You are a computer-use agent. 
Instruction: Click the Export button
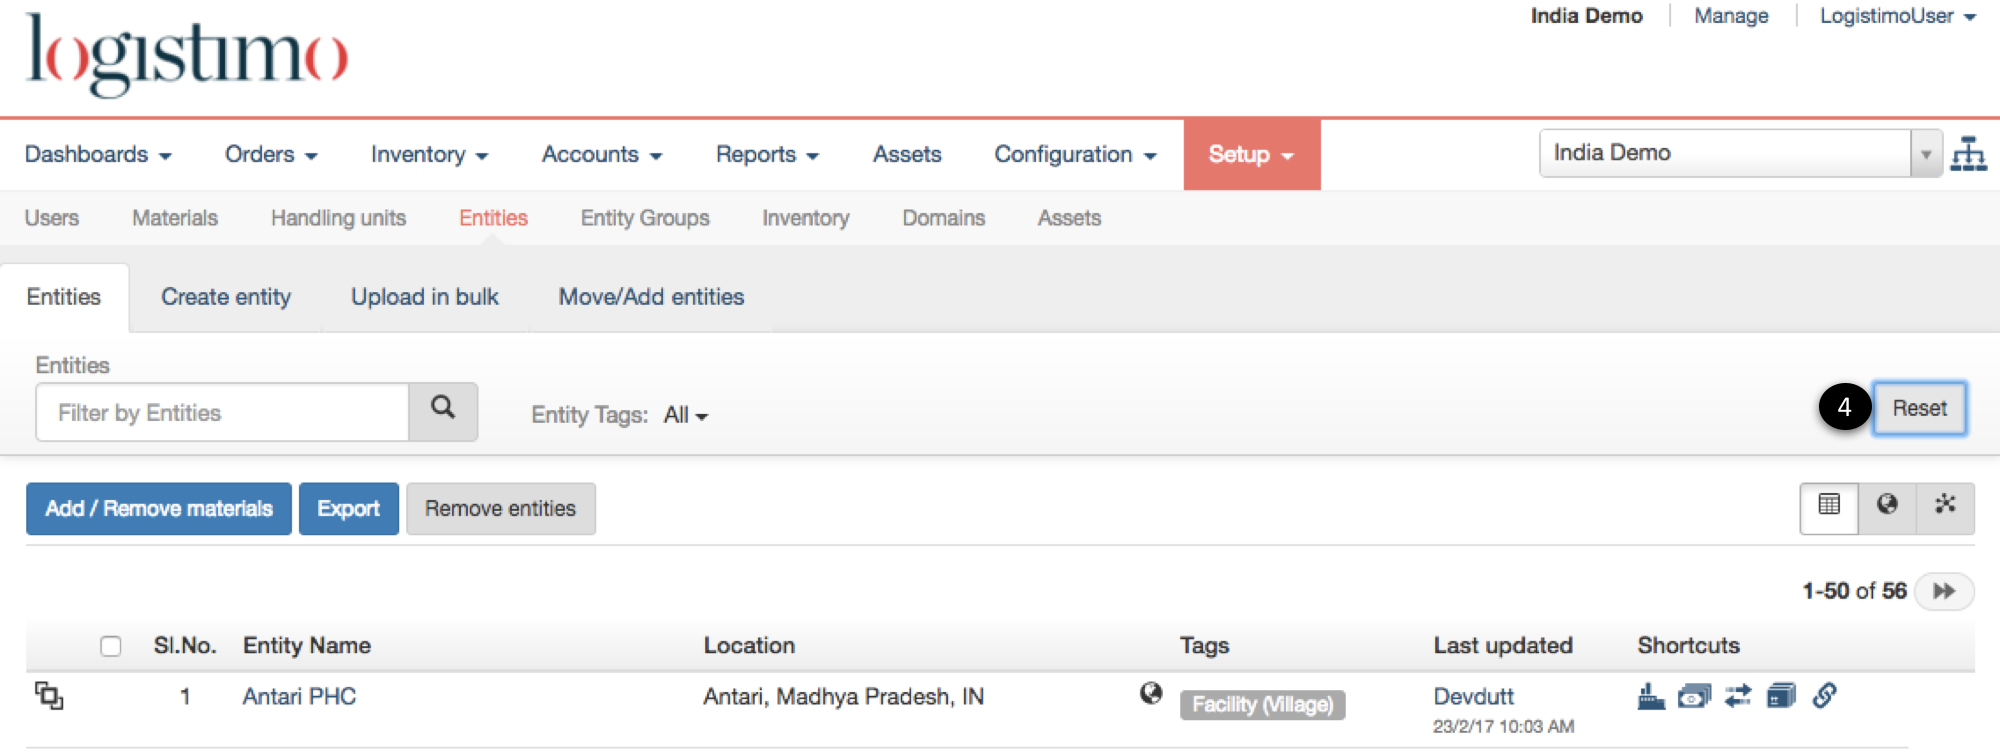348,508
